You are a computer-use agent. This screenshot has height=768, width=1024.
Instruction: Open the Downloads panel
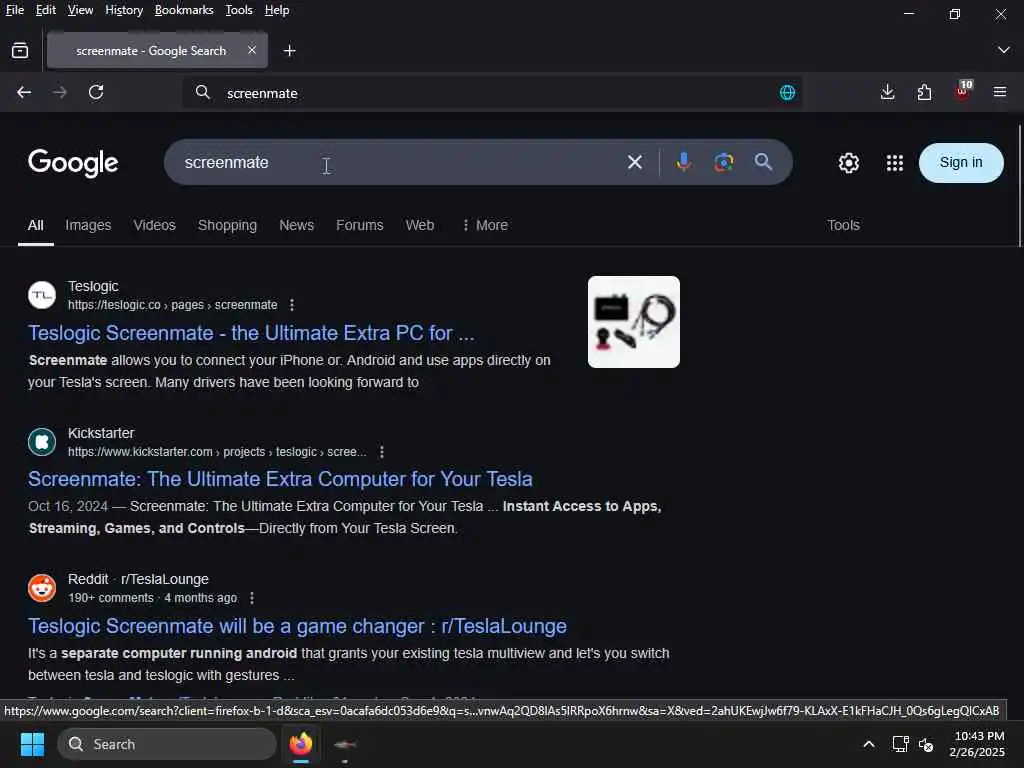click(x=887, y=92)
